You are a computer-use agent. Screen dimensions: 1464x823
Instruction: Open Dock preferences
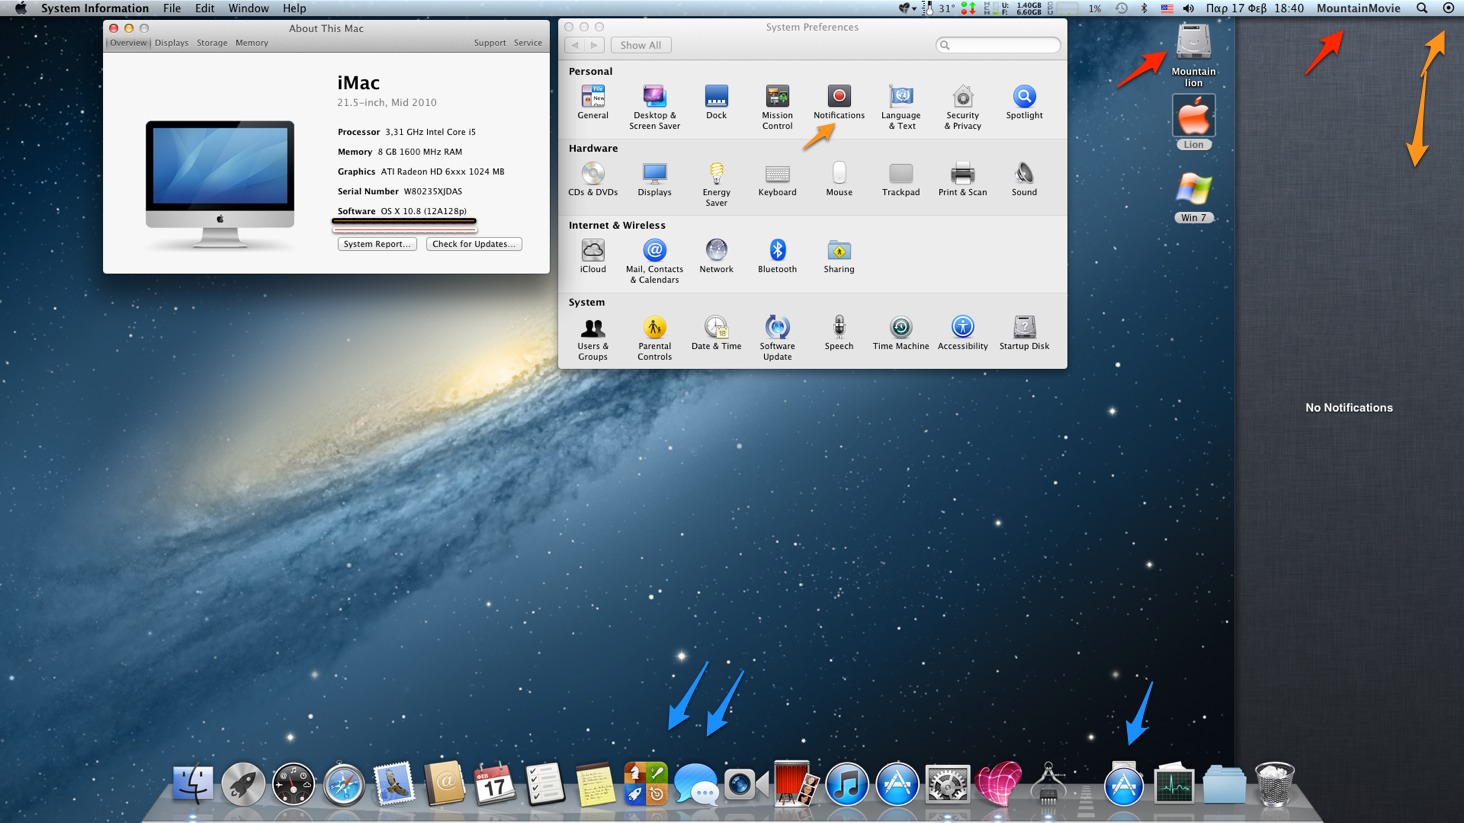(x=716, y=102)
